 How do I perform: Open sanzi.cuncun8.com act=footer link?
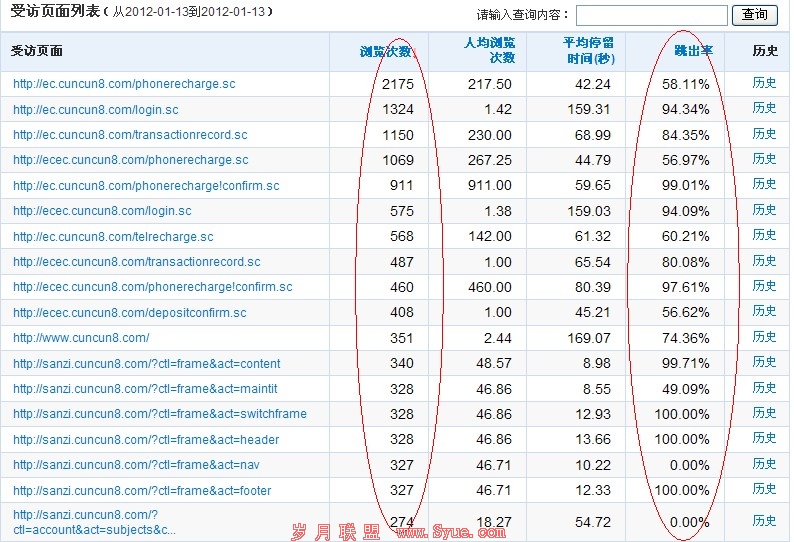(x=142, y=491)
